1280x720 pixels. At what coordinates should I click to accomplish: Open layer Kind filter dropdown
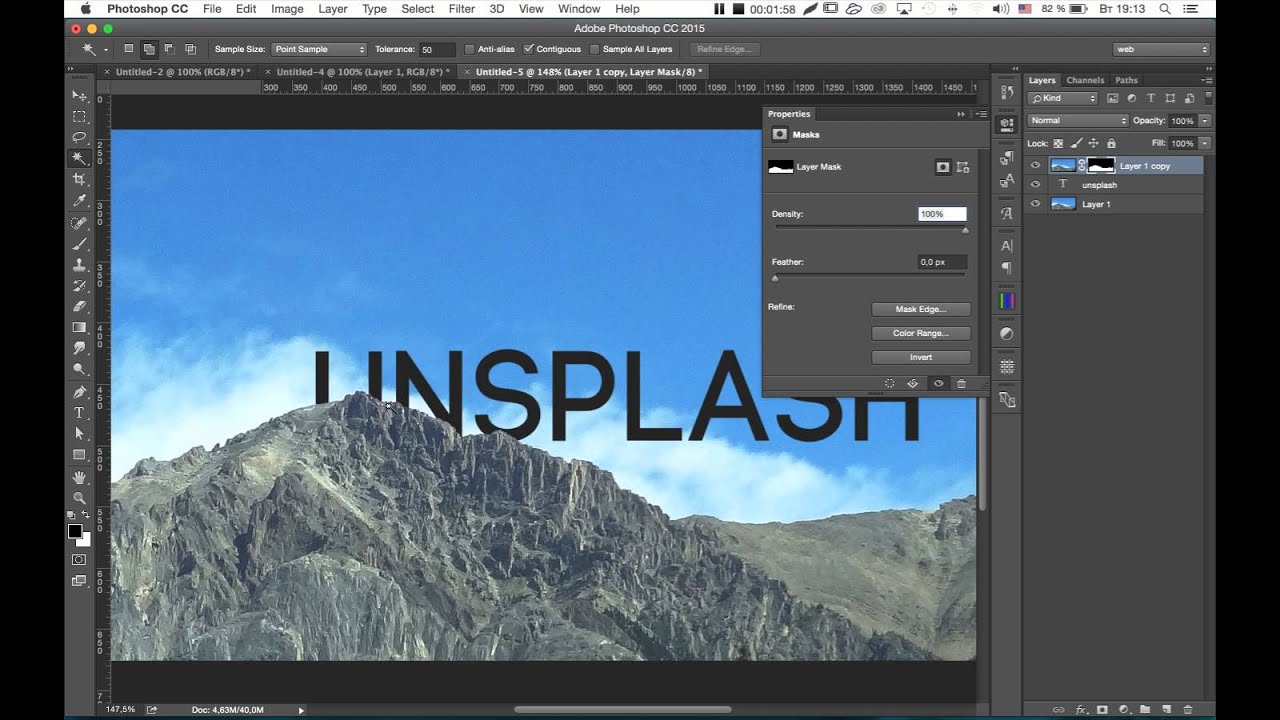[x=1063, y=98]
